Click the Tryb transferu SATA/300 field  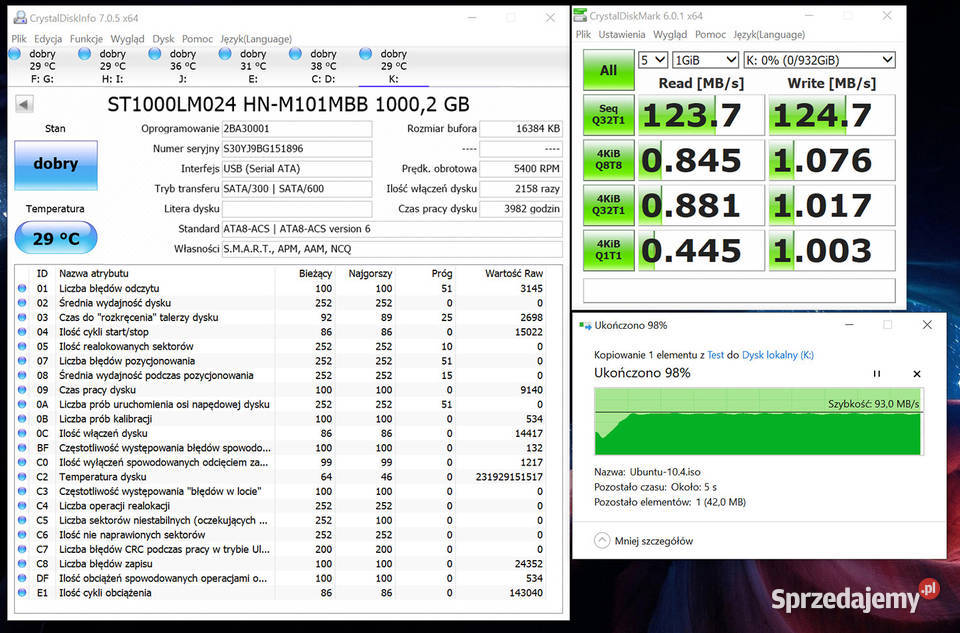(x=296, y=189)
